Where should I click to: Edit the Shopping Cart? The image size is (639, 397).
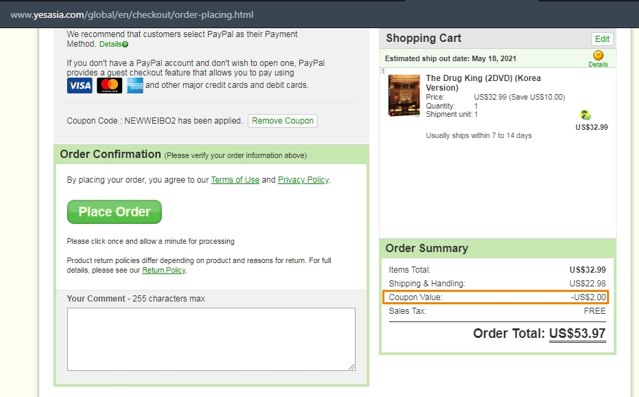coord(602,39)
